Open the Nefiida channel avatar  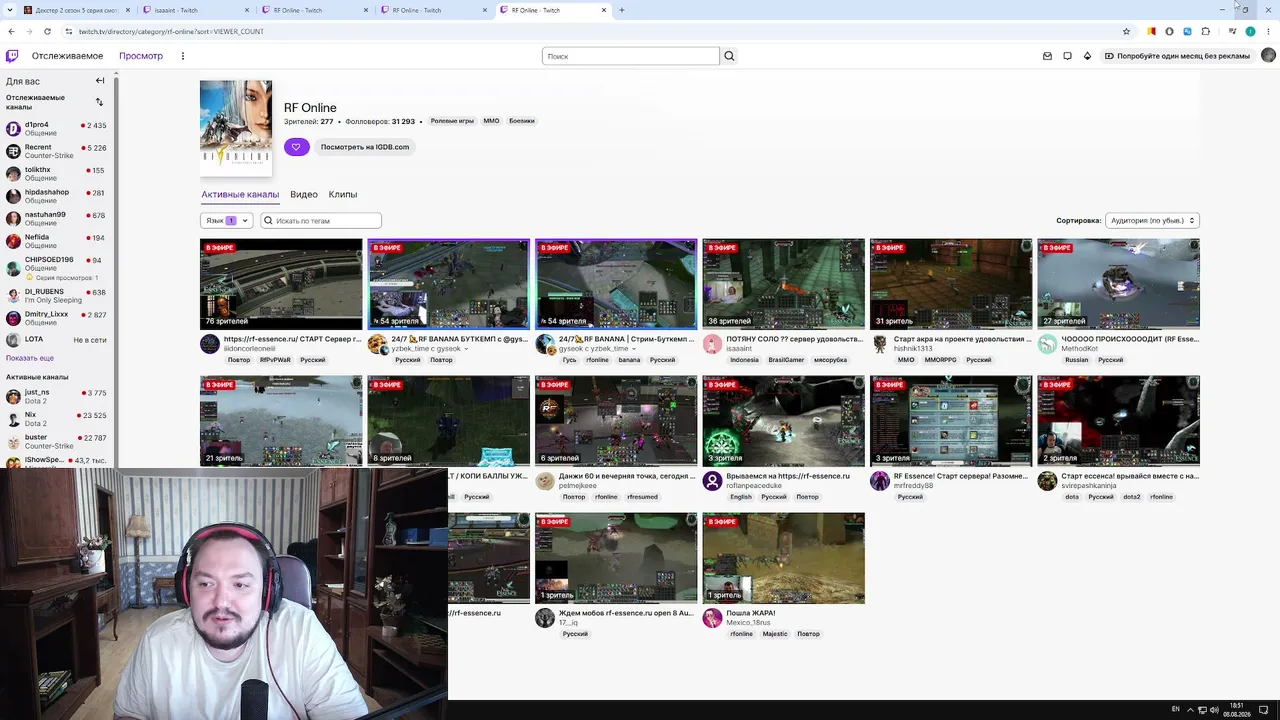[13, 241]
